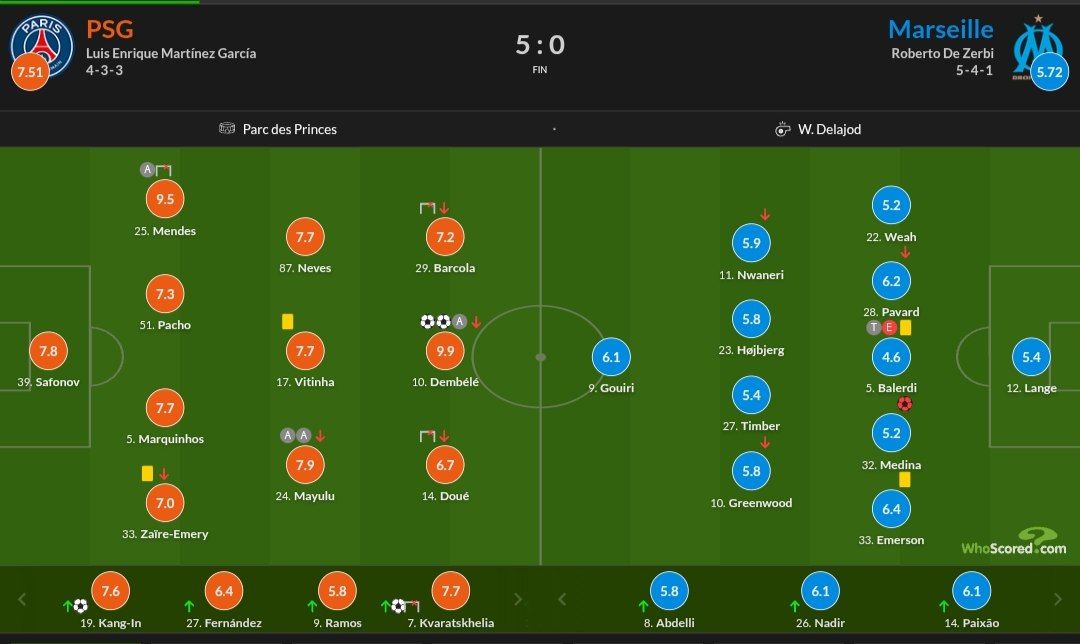
Task: Open the Marseille team name link
Action: (941, 29)
